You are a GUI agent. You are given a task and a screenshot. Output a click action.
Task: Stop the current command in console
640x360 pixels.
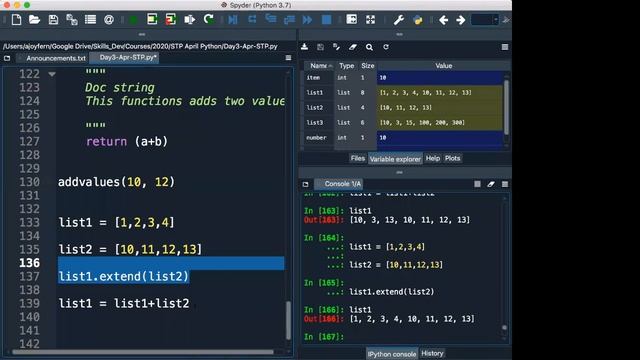click(x=477, y=184)
